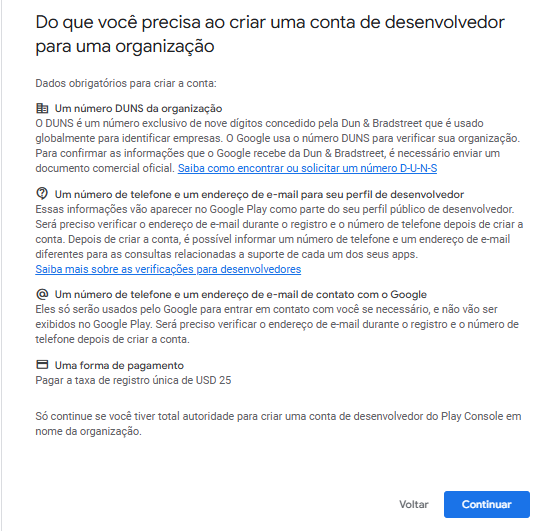
Task: Select the heading ending 'contato com o Google'
Action: tap(240, 295)
